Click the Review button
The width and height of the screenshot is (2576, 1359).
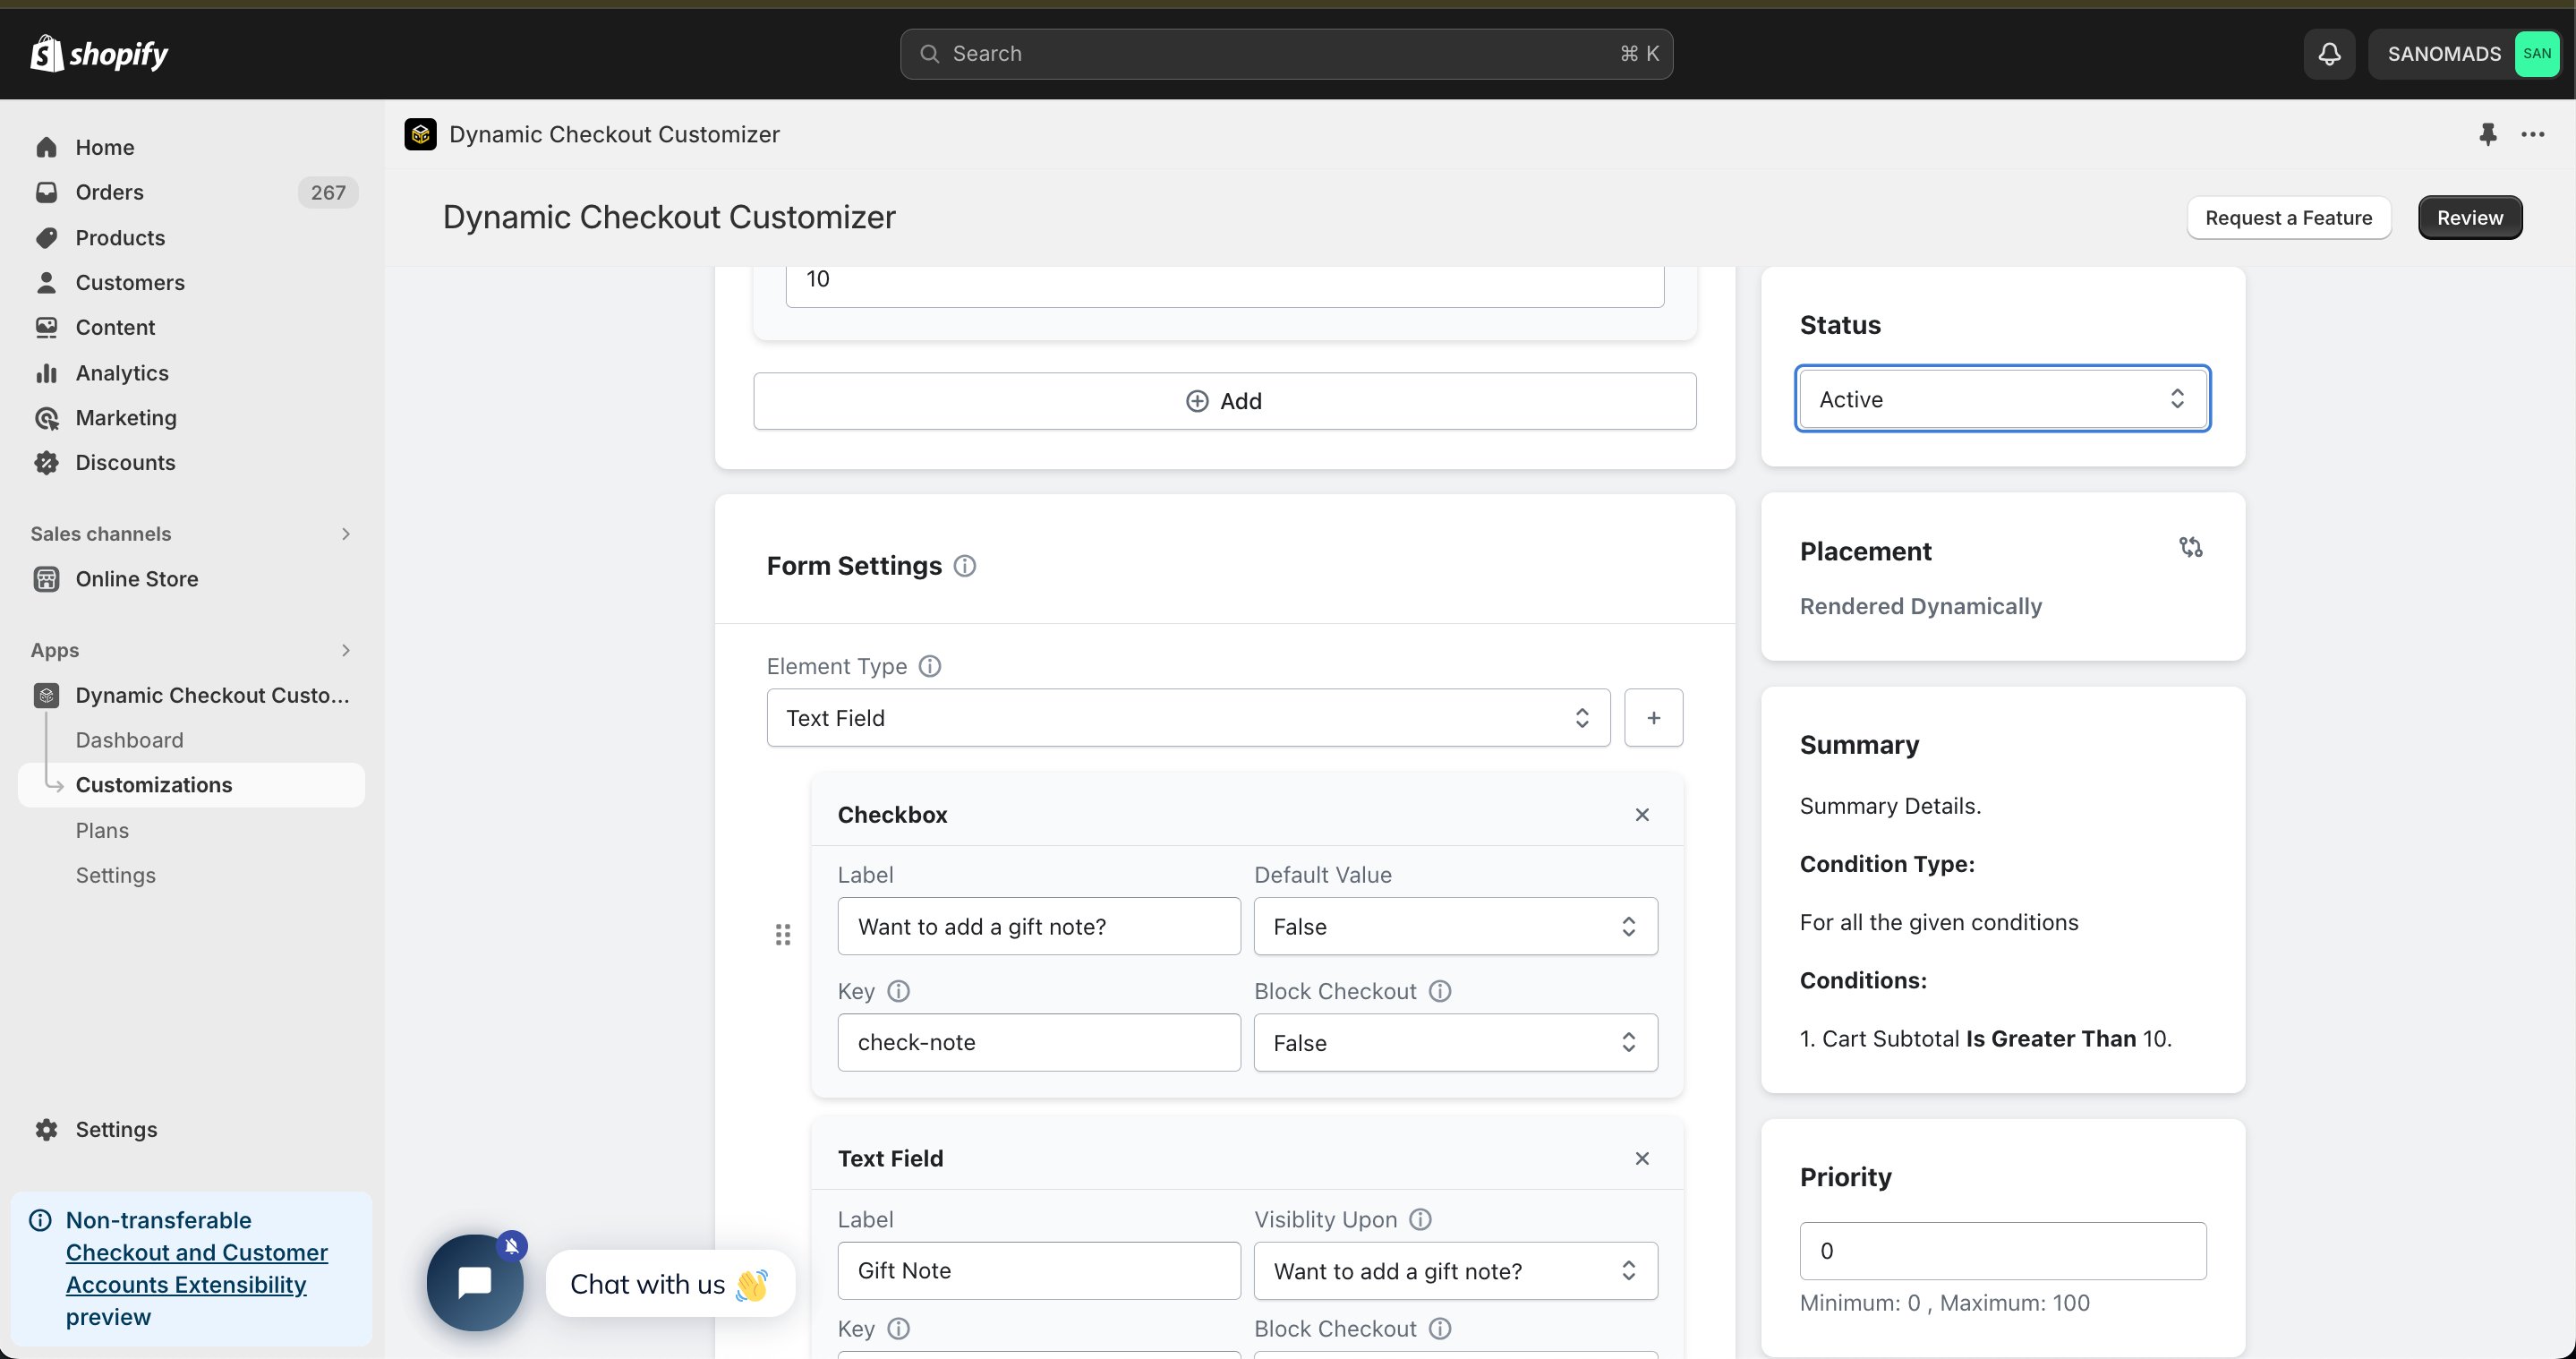(2469, 218)
